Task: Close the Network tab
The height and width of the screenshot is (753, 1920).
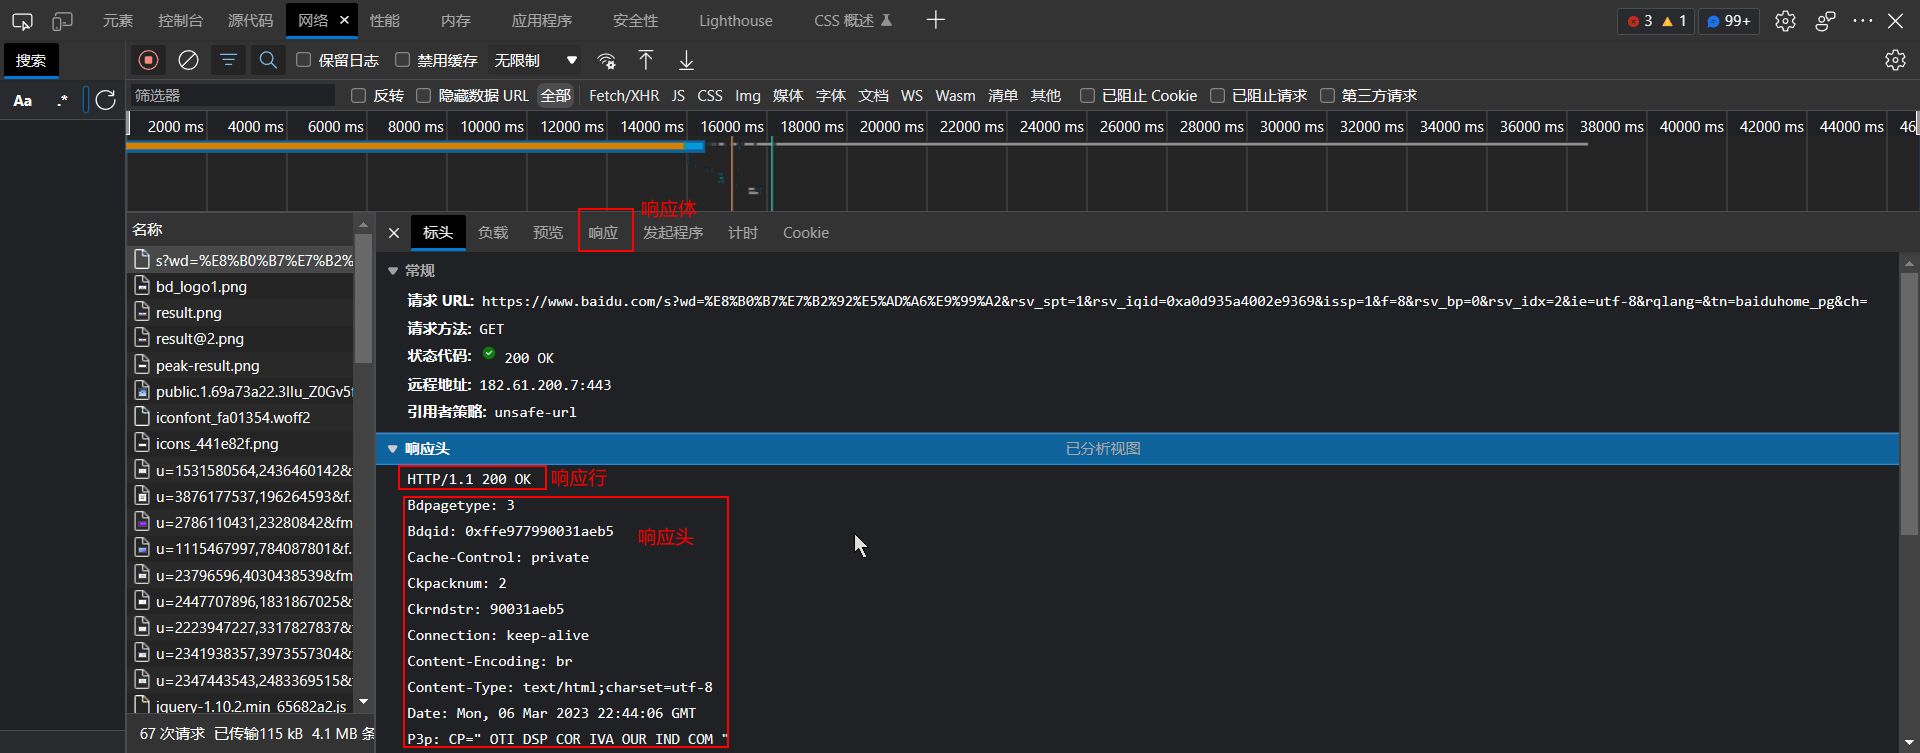Action: pos(344,20)
